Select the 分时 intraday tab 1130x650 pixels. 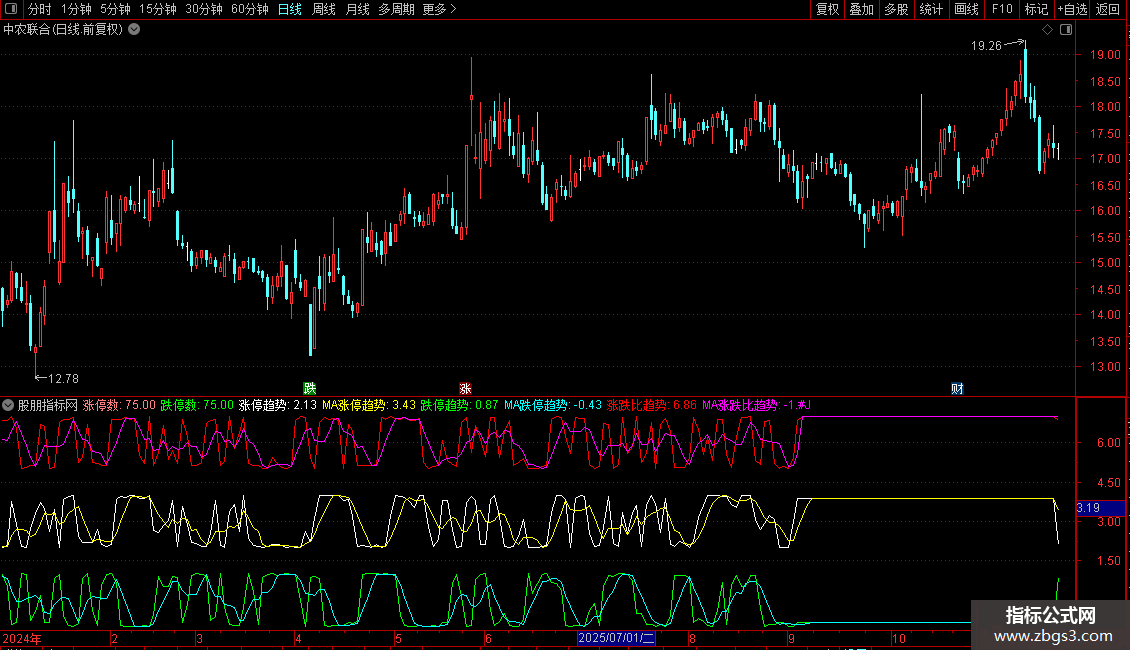click(x=39, y=9)
